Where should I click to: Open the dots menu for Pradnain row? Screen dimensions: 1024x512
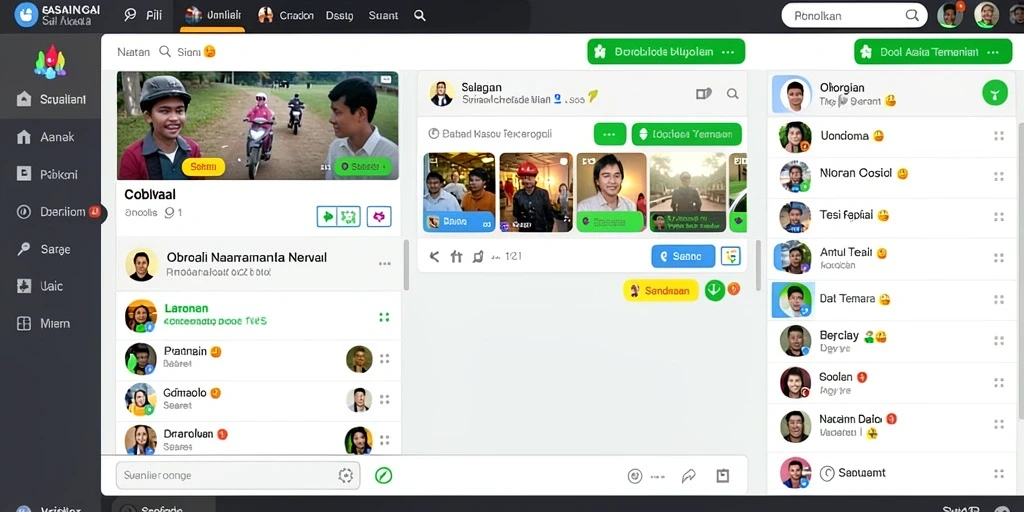385,359
